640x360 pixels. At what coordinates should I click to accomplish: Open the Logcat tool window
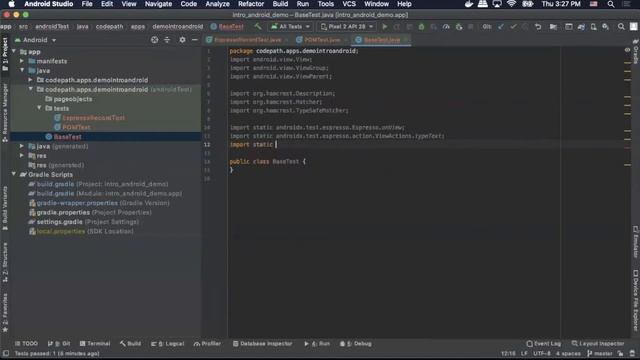(x=168, y=344)
